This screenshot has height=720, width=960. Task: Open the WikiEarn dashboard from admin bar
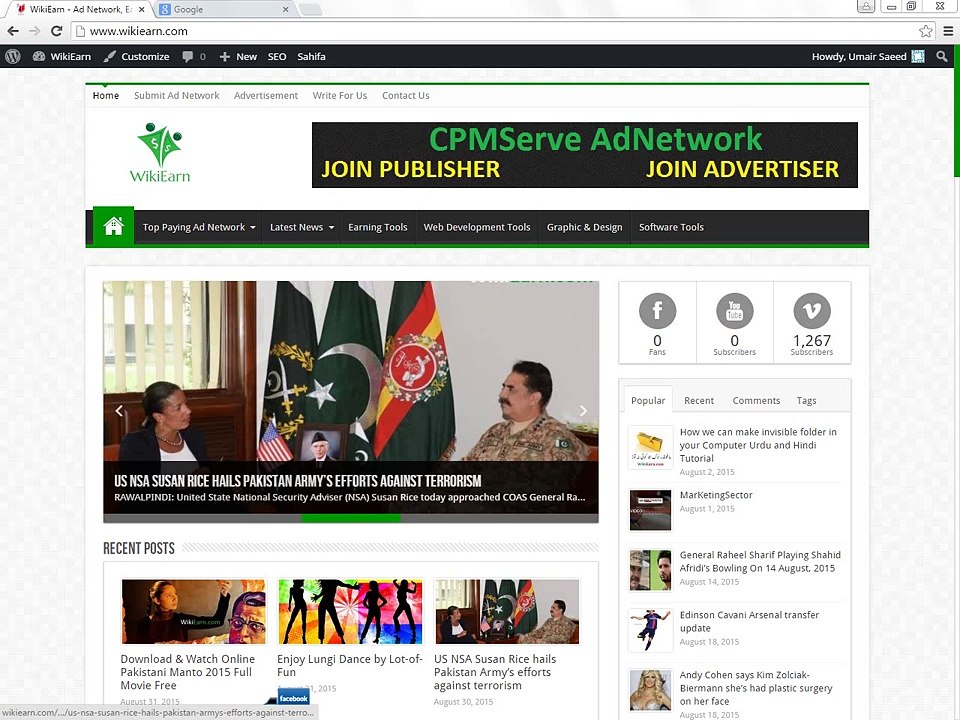[x=62, y=56]
